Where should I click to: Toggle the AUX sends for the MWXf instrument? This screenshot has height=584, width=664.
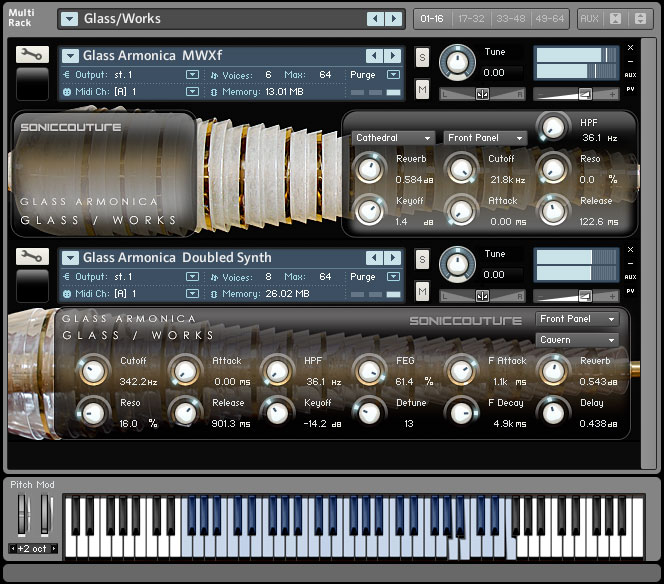click(631, 75)
